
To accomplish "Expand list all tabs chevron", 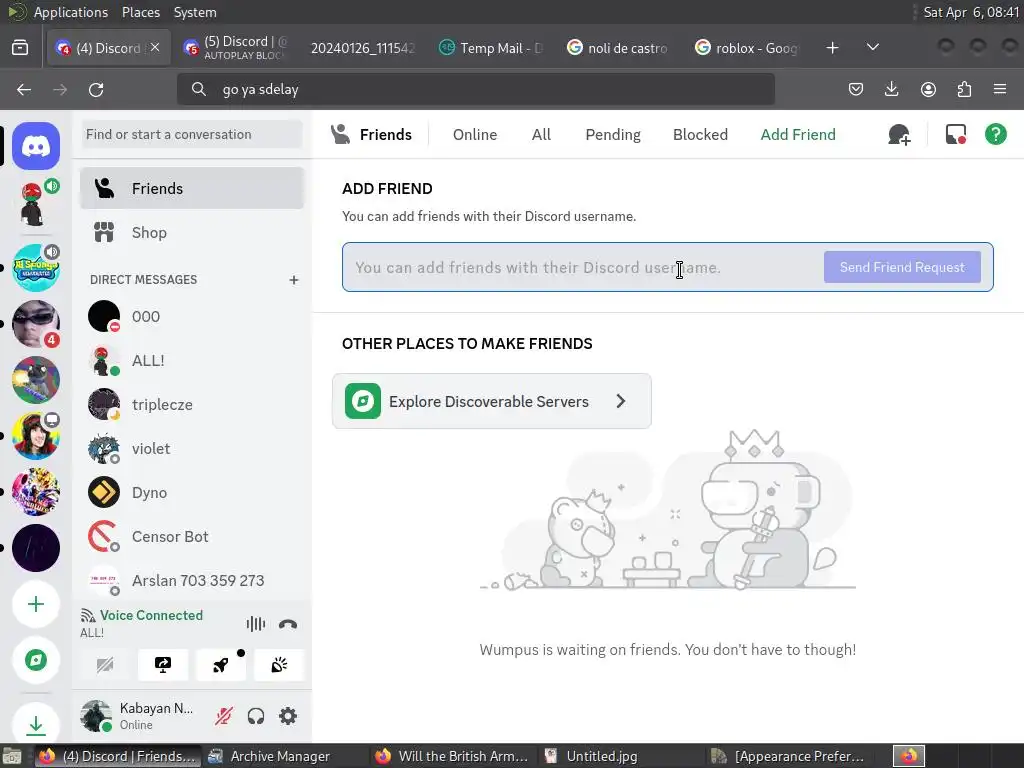I will click(872, 48).
